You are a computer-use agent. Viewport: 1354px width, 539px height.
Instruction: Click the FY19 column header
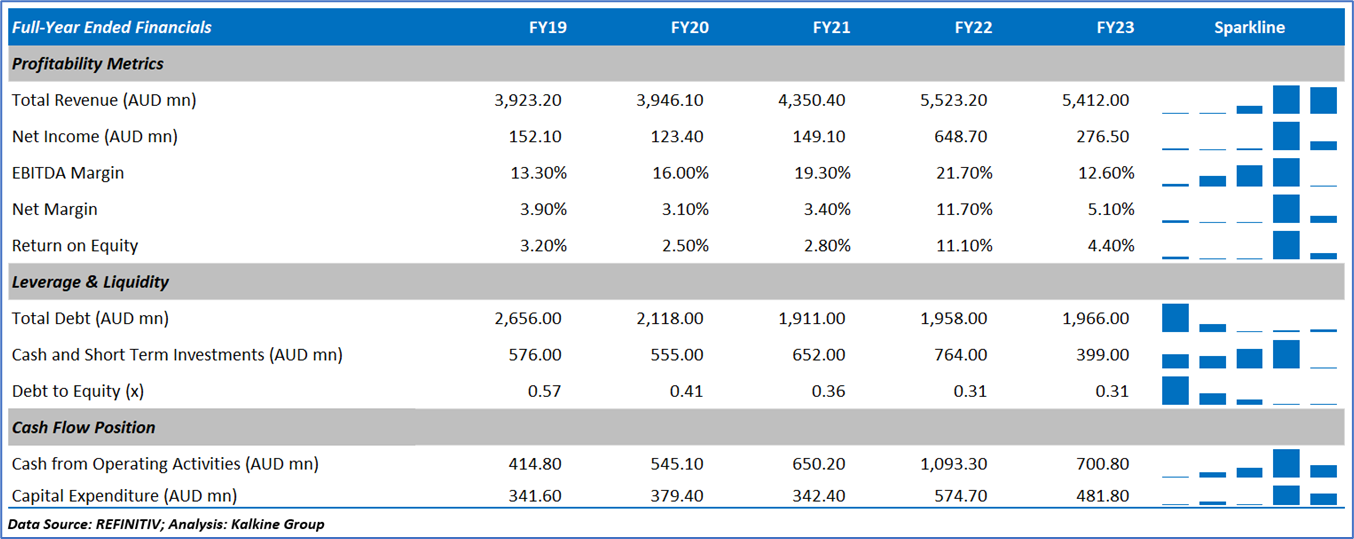pyautogui.click(x=547, y=27)
